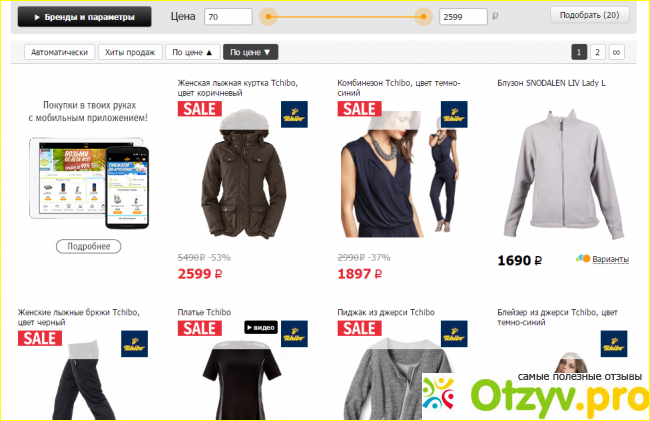Image resolution: width=650 pixels, height=421 pixels.
Task: Select the Автоматически sorting tab
Action: pyautogui.click(x=59, y=52)
